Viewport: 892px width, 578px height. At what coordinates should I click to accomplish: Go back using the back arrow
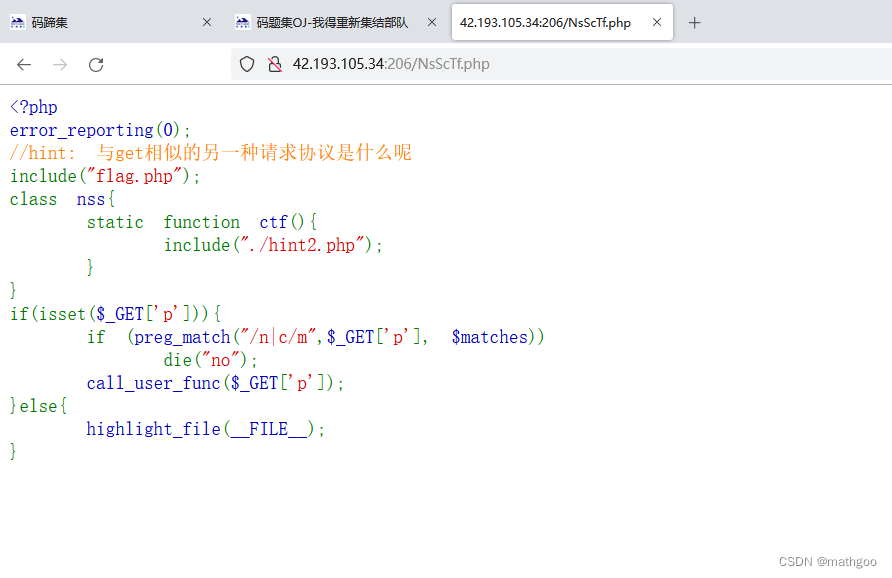tap(24, 64)
